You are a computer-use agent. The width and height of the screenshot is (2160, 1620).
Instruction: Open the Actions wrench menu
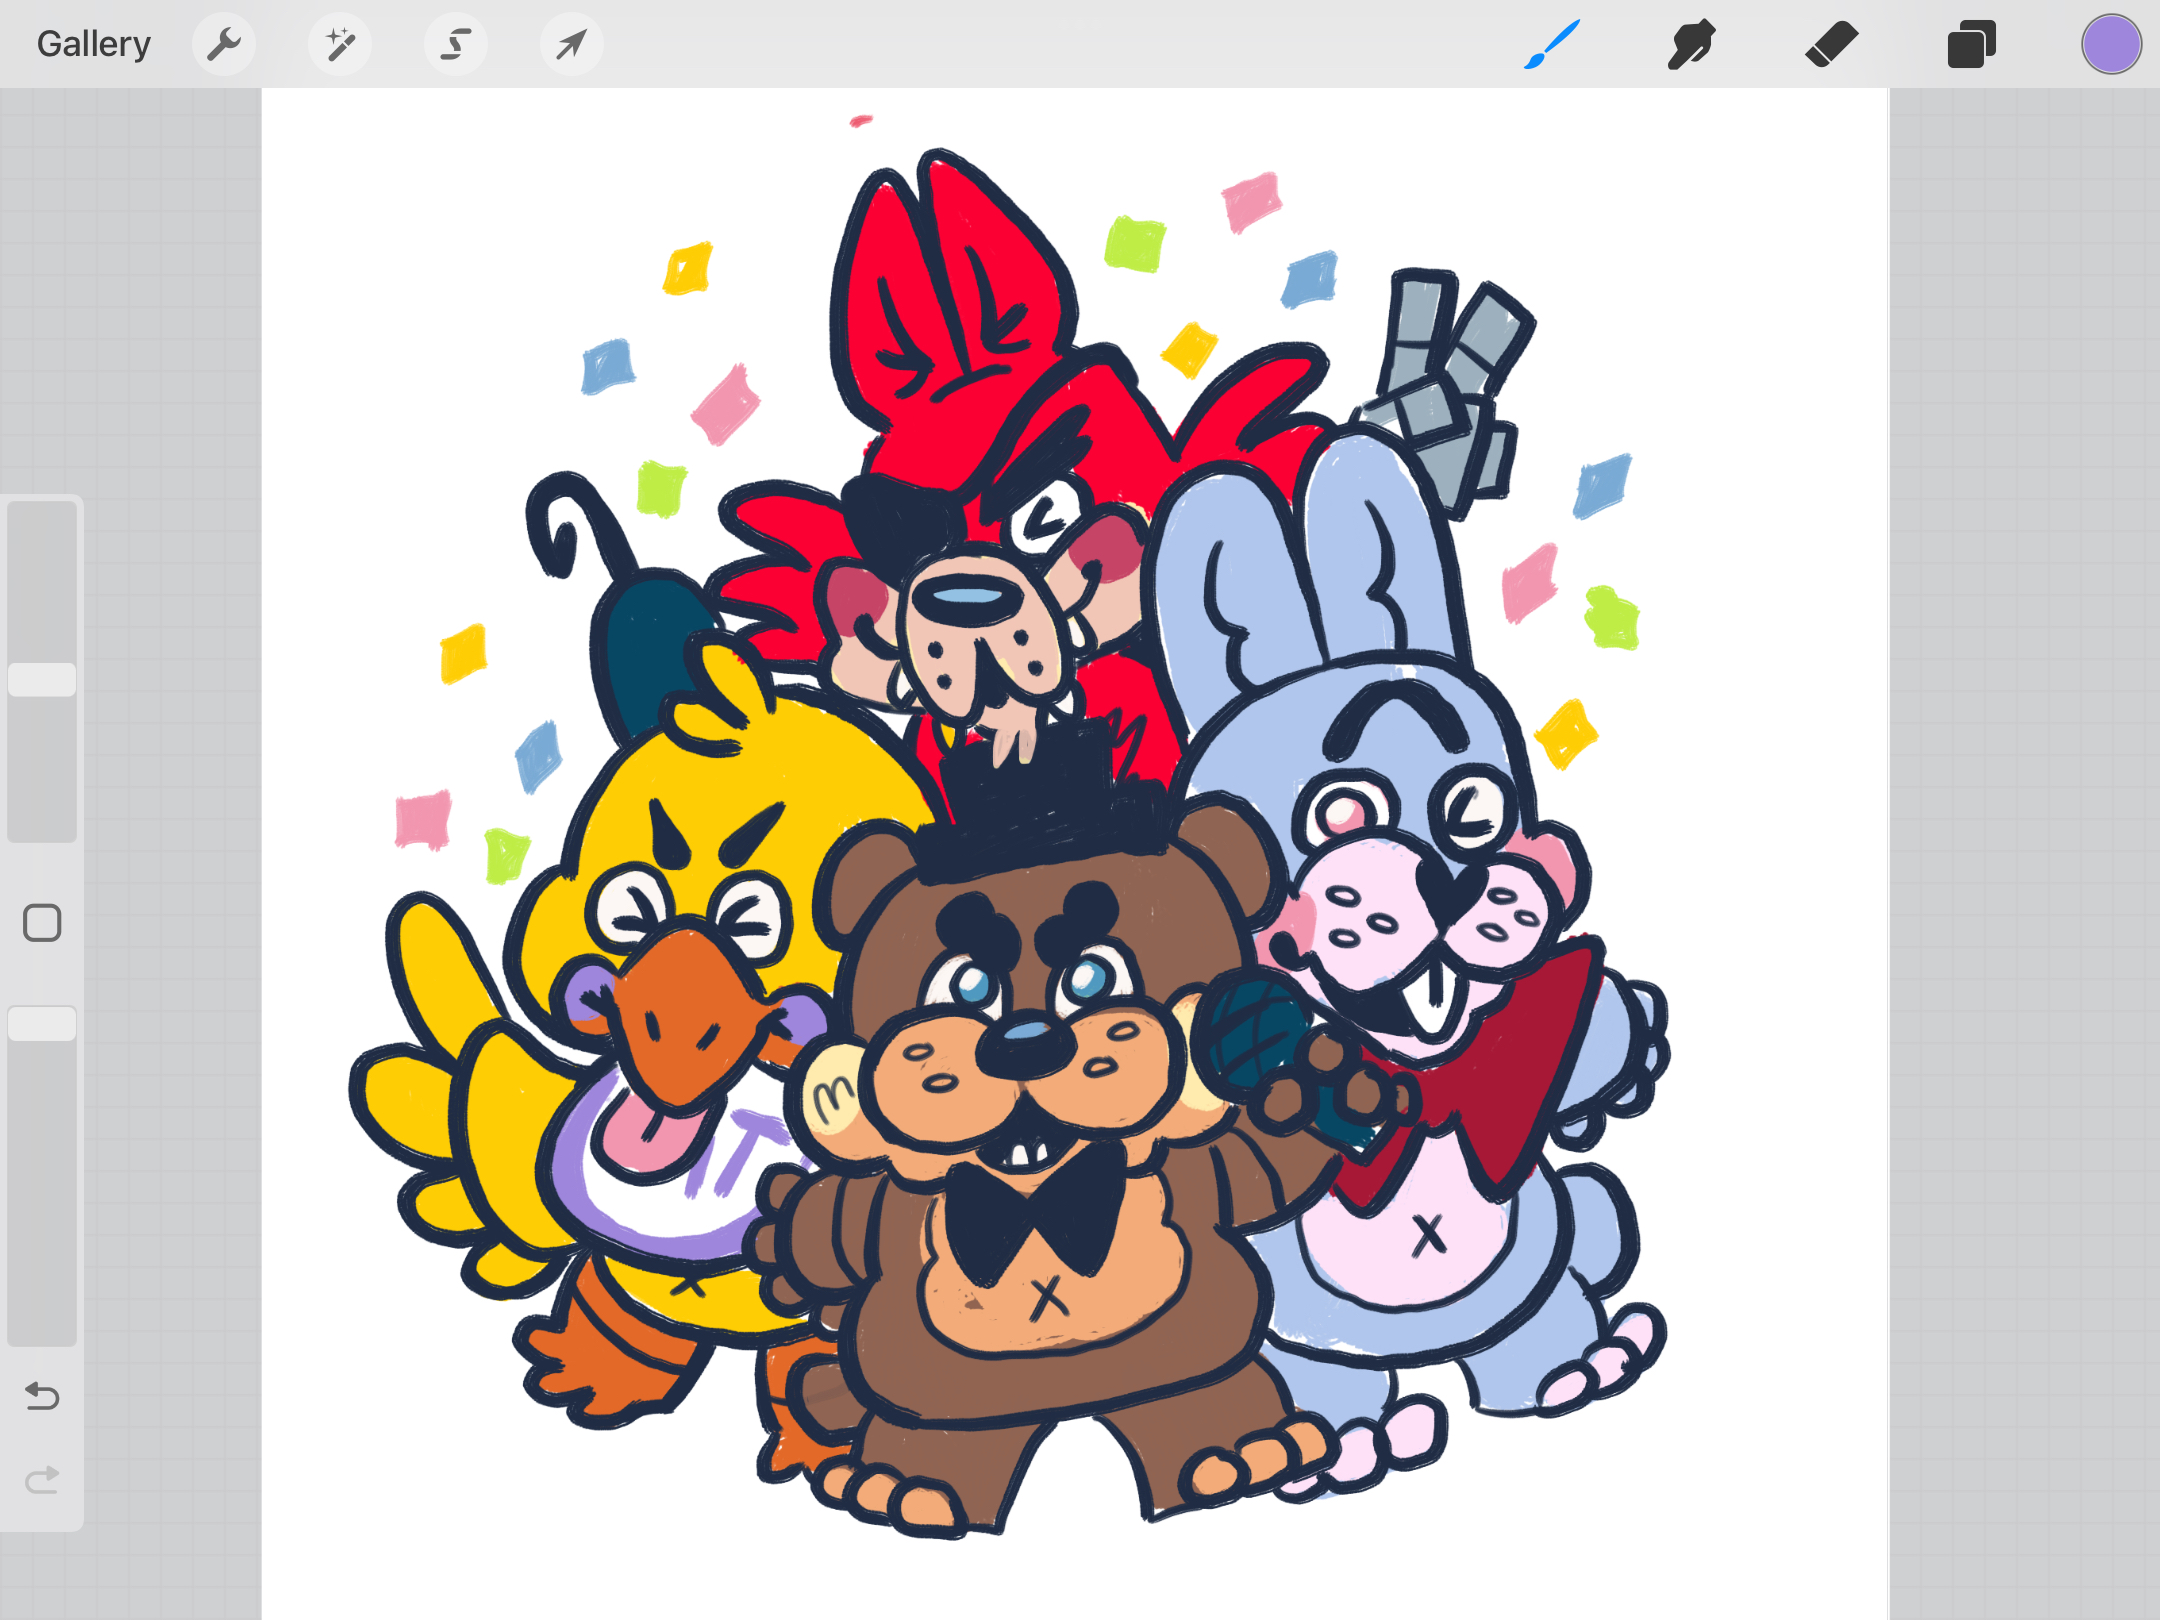tap(224, 44)
